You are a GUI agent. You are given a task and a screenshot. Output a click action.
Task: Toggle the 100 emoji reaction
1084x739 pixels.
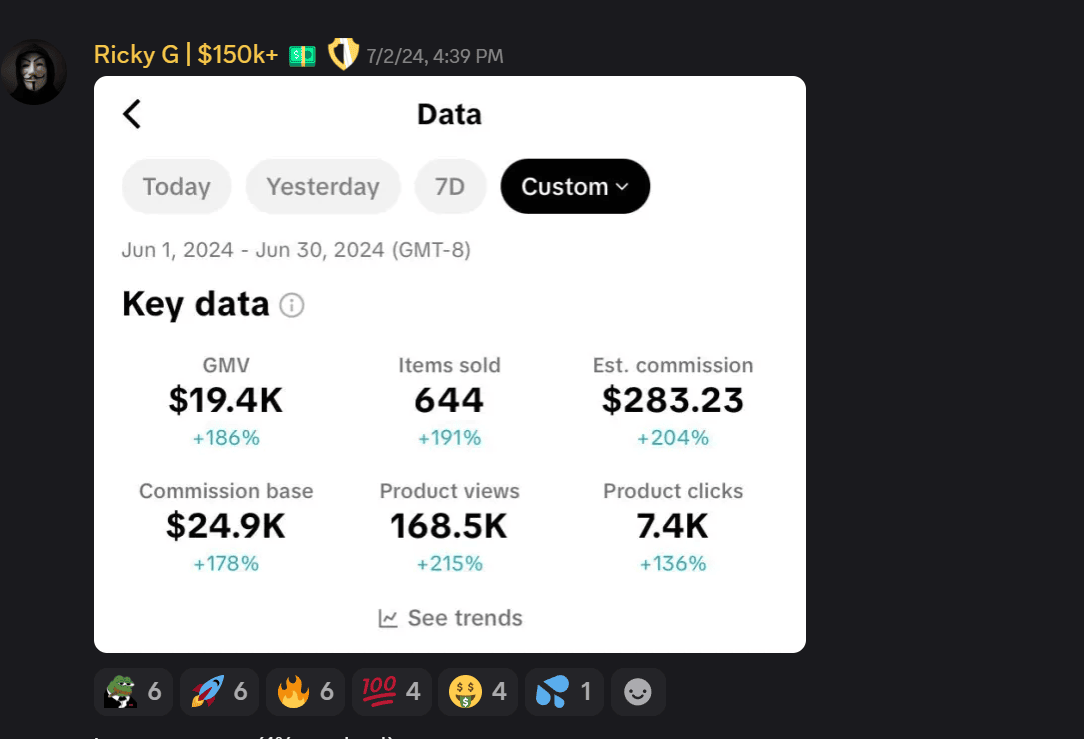click(391, 692)
